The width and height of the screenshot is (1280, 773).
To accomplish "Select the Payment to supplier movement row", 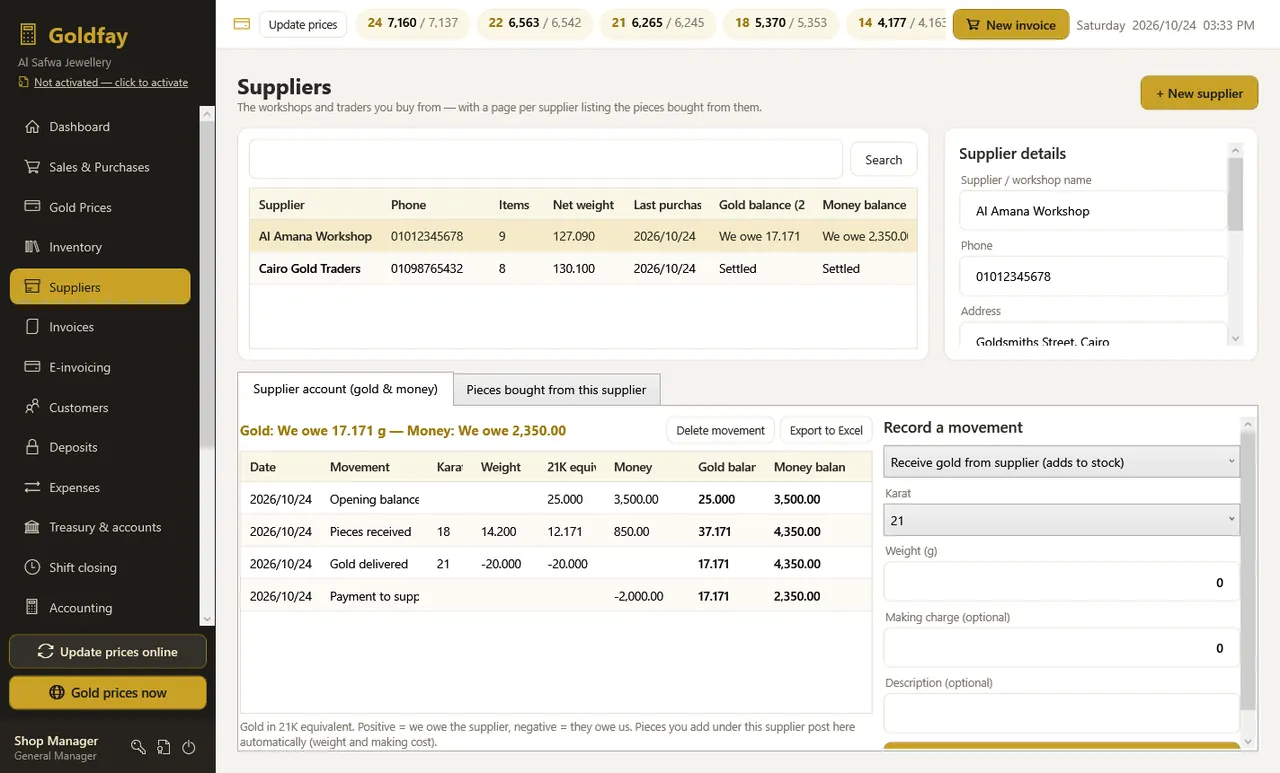I will click(556, 596).
